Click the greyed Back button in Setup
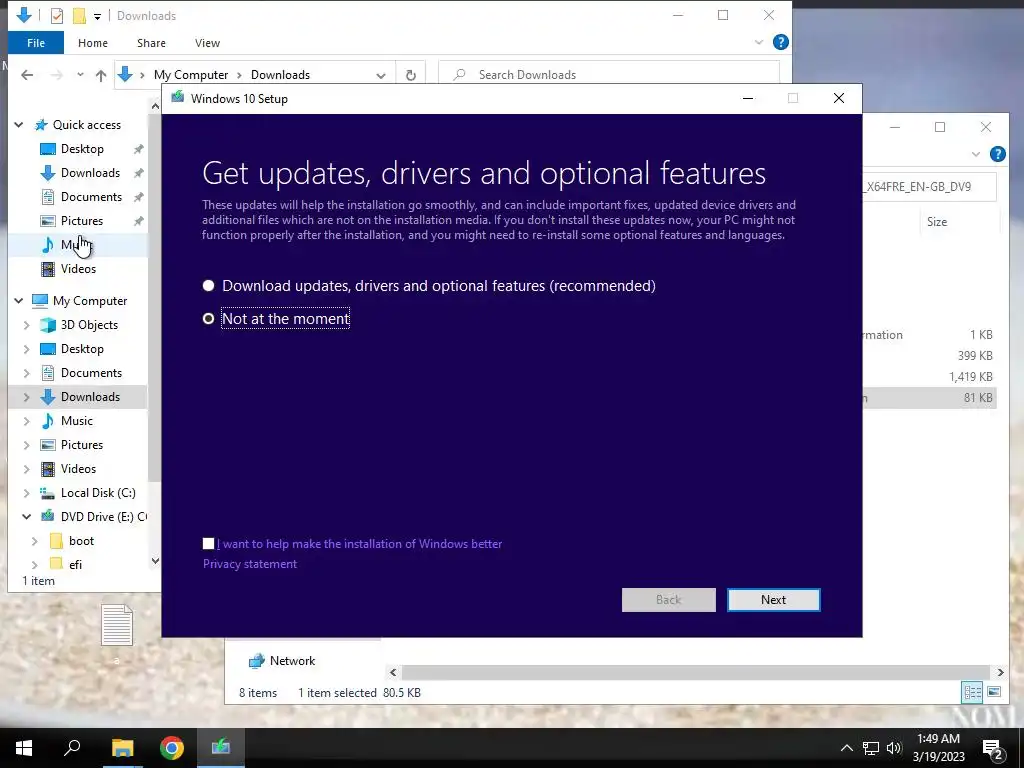The height and width of the screenshot is (768, 1024). [x=668, y=600]
